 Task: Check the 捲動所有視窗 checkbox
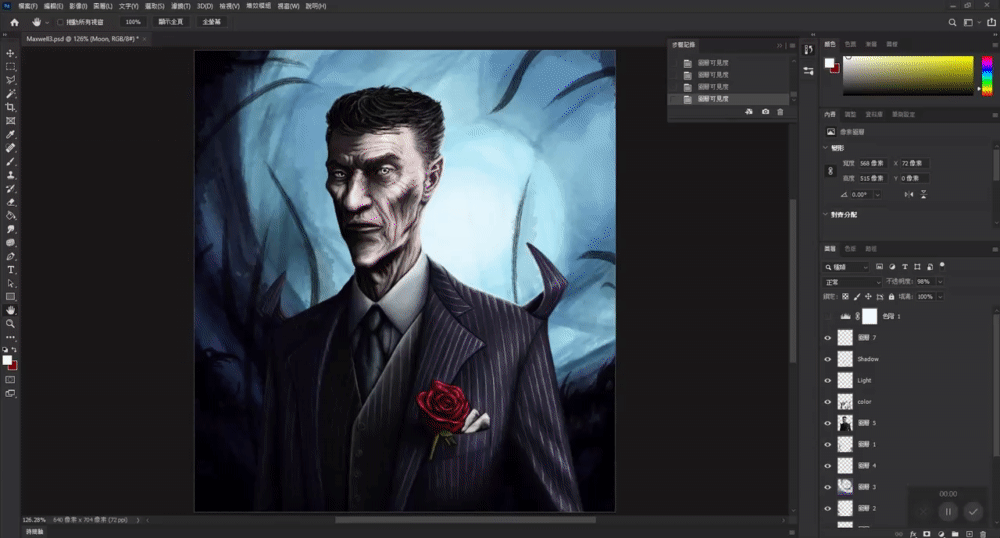(x=59, y=21)
